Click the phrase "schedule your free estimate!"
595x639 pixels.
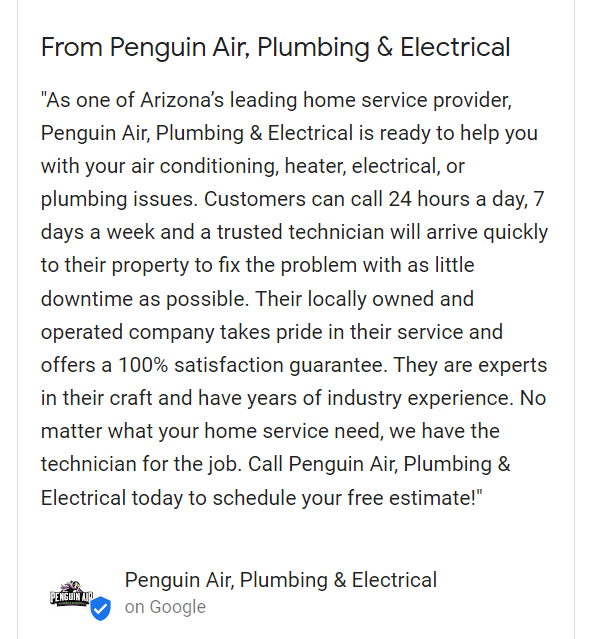coord(345,498)
